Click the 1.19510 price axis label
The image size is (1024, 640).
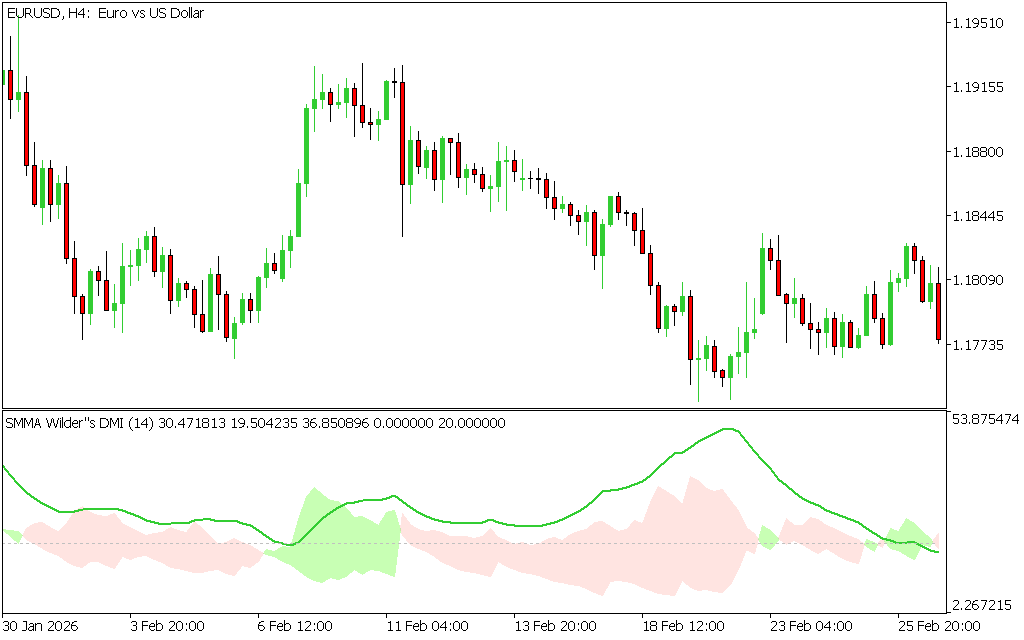[981, 23]
